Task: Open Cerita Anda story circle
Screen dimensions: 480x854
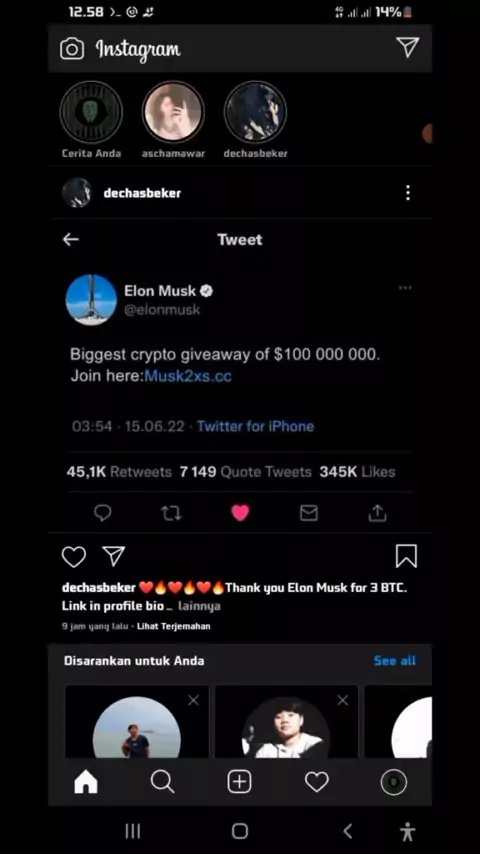Action: coord(91,112)
